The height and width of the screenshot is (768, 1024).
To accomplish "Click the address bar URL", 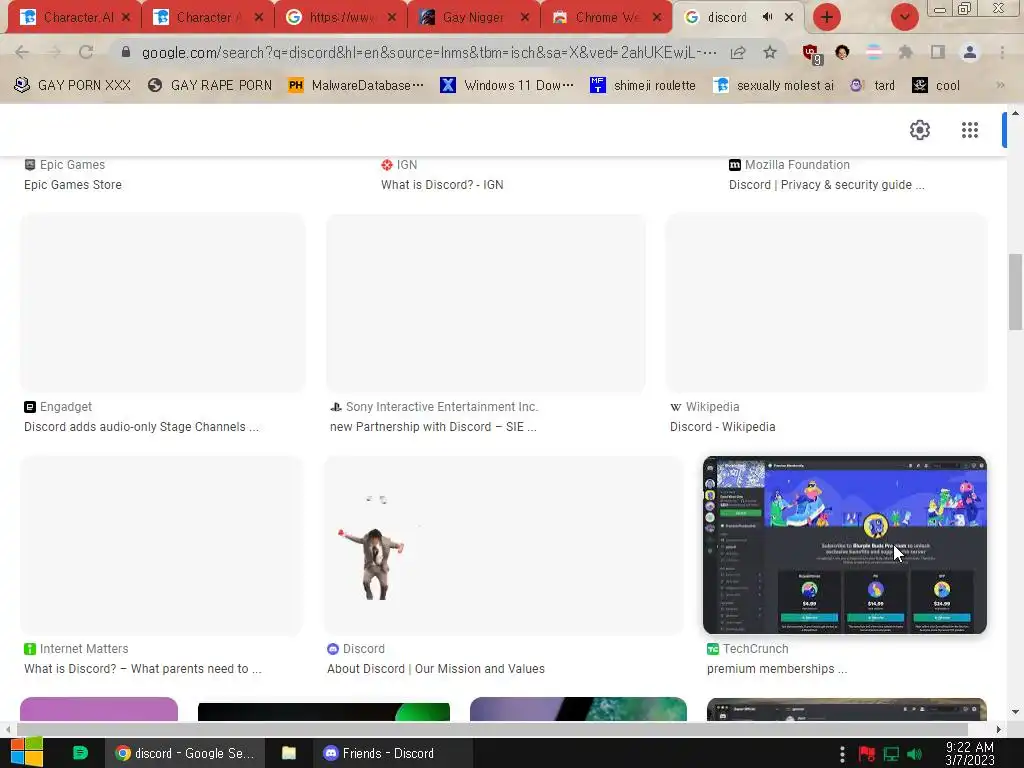I will click(x=428, y=52).
